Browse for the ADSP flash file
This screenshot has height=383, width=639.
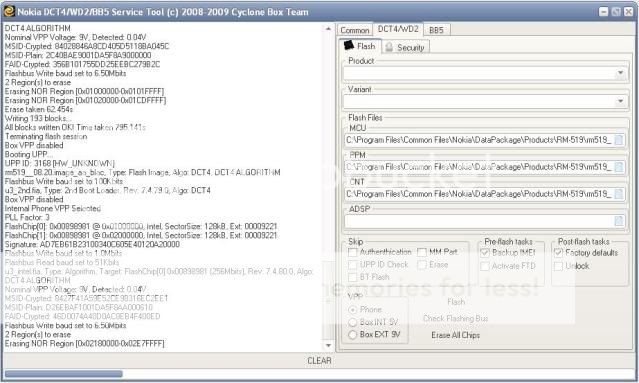(618, 221)
